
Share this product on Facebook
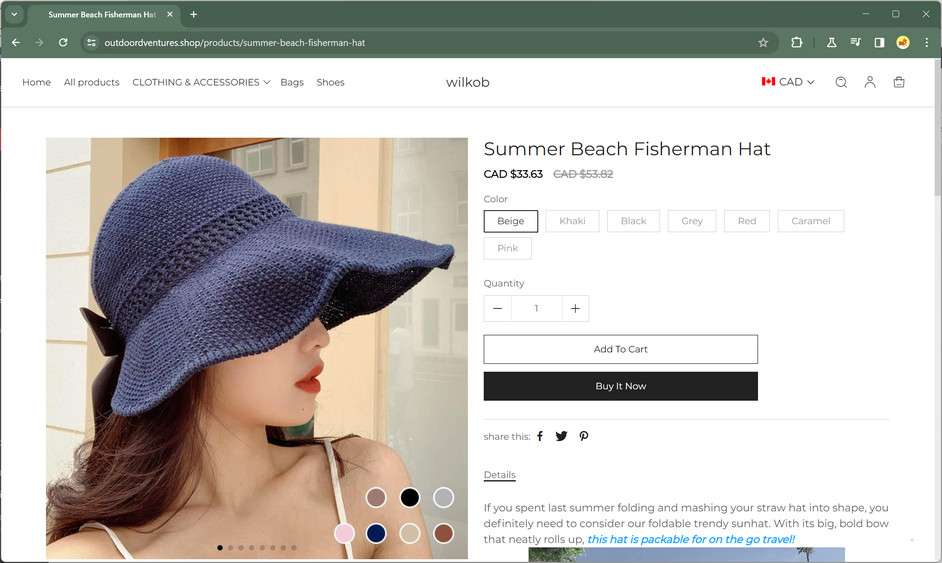[540, 436]
